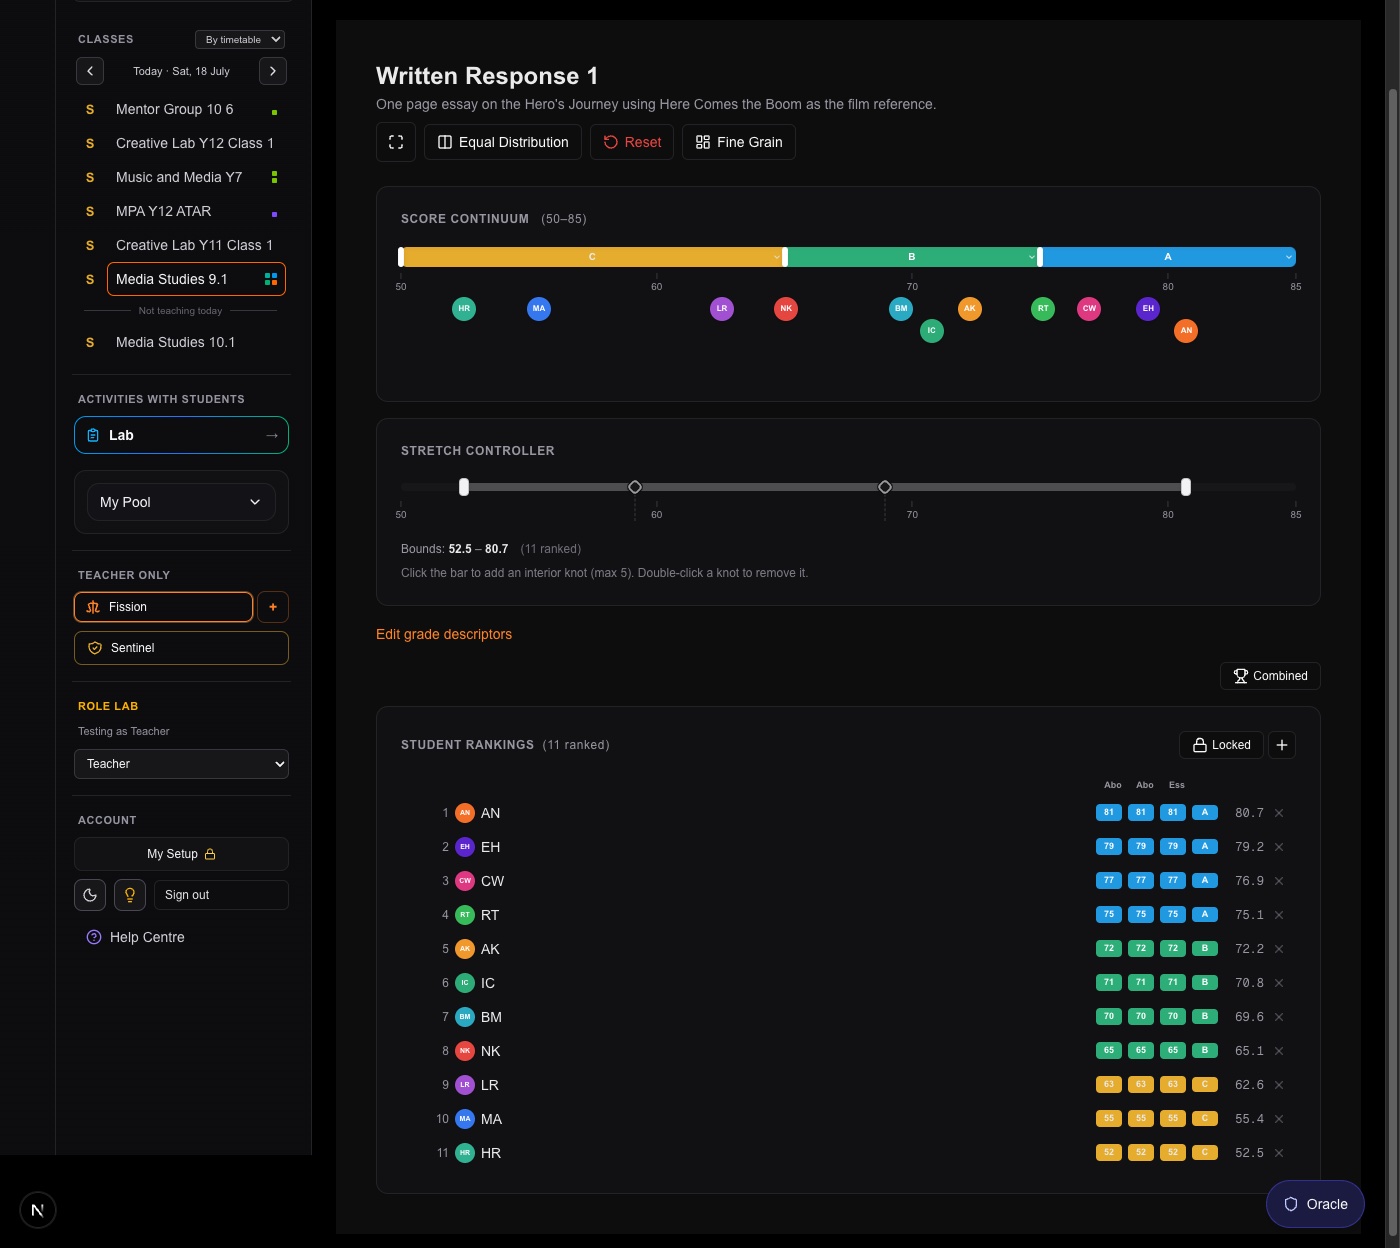1400x1248 pixels.
Task: Click the B/A boundary handle on continuum
Action: pyautogui.click(x=1040, y=257)
